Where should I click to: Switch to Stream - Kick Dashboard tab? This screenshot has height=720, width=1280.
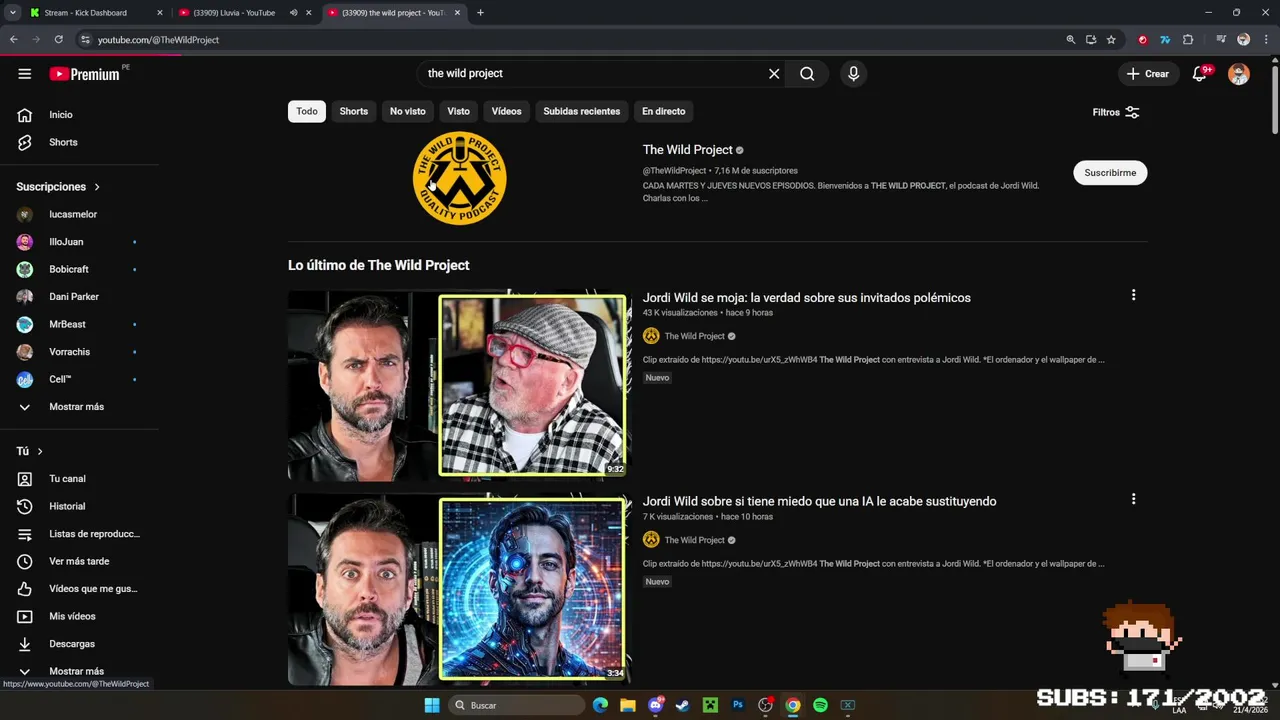[x=95, y=13]
